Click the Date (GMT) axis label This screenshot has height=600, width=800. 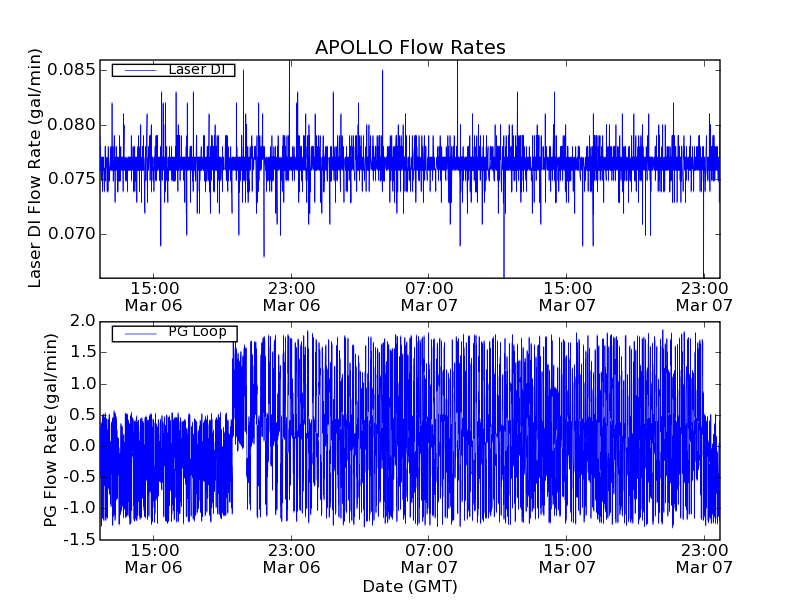(x=410, y=587)
